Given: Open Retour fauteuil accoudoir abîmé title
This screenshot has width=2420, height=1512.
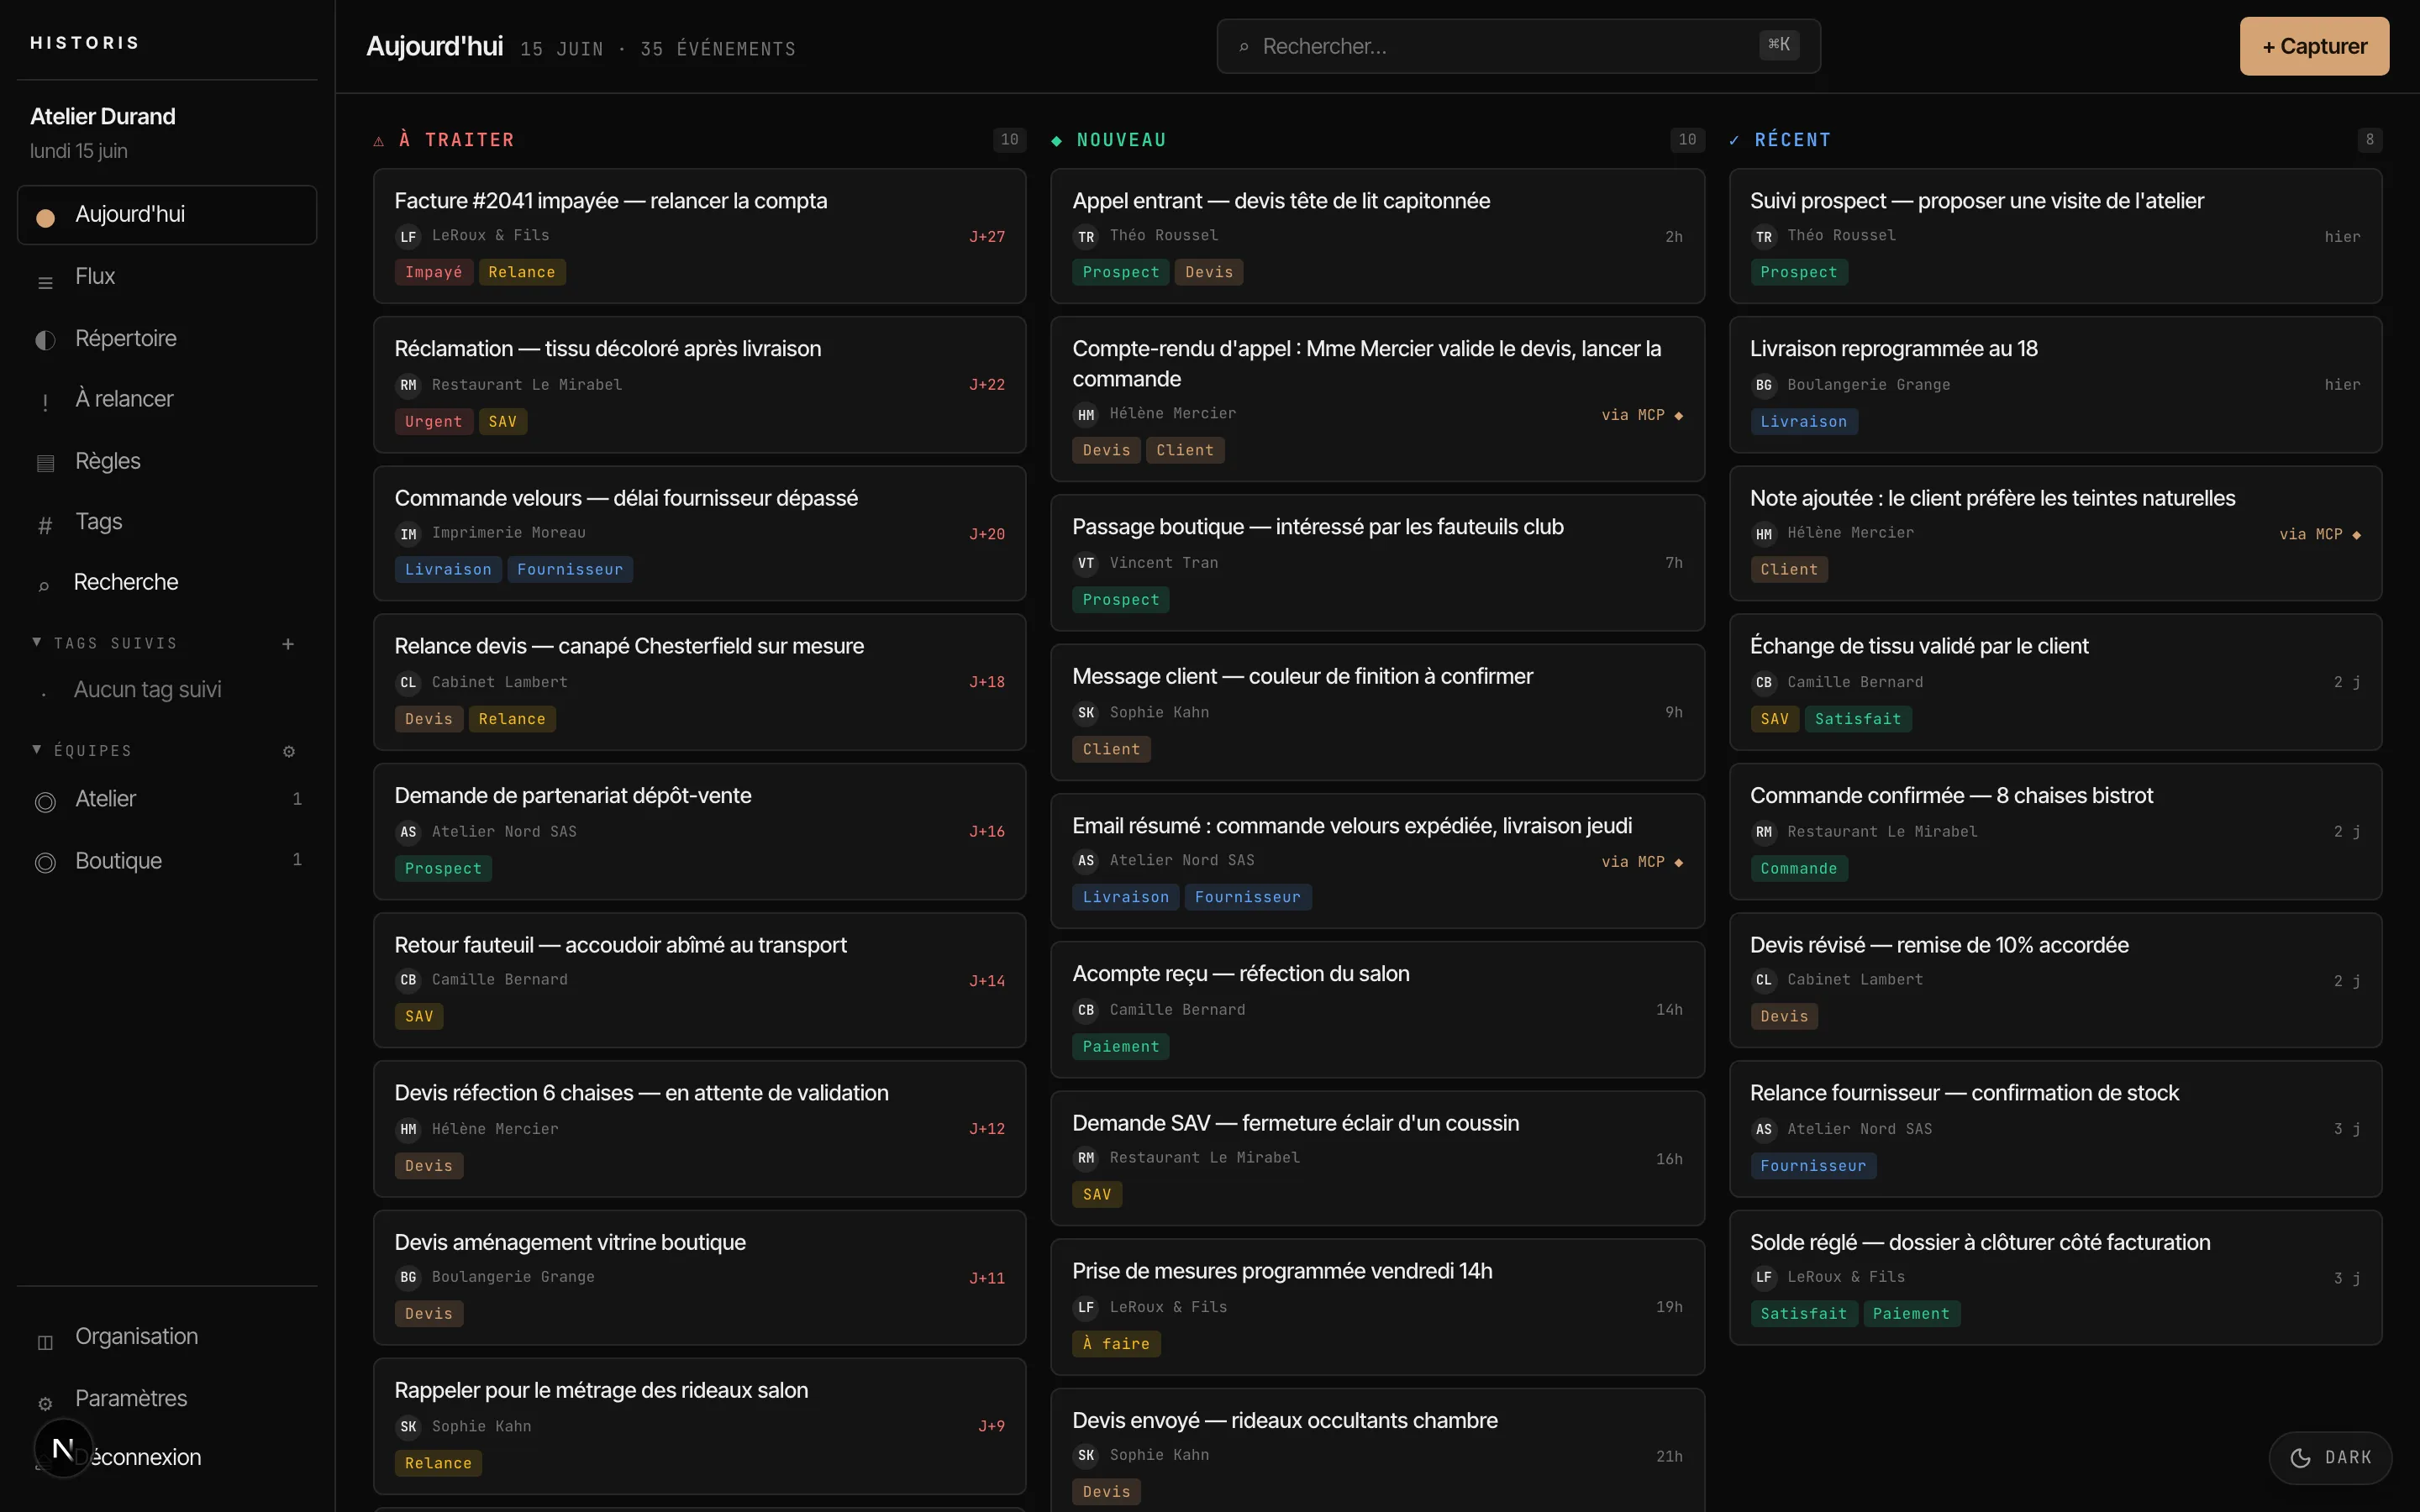Looking at the screenshot, I should tap(620, 945).
